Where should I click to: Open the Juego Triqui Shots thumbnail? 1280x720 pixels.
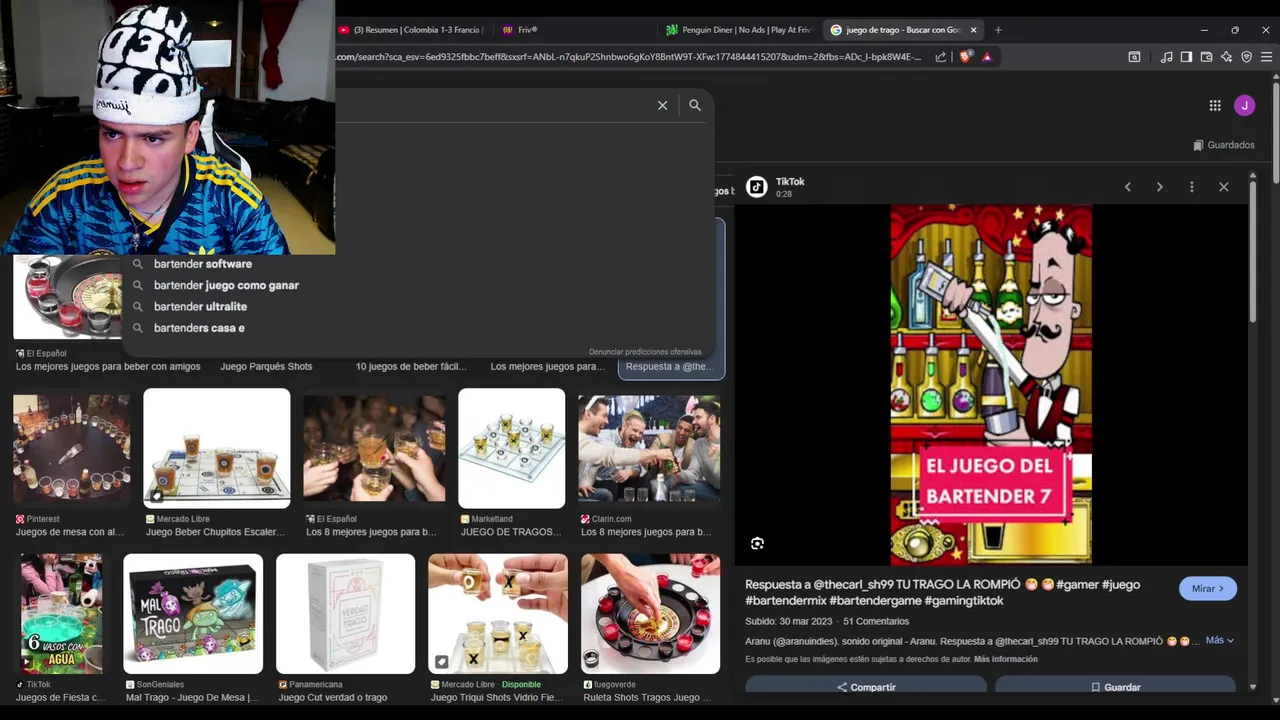[498, 614]
